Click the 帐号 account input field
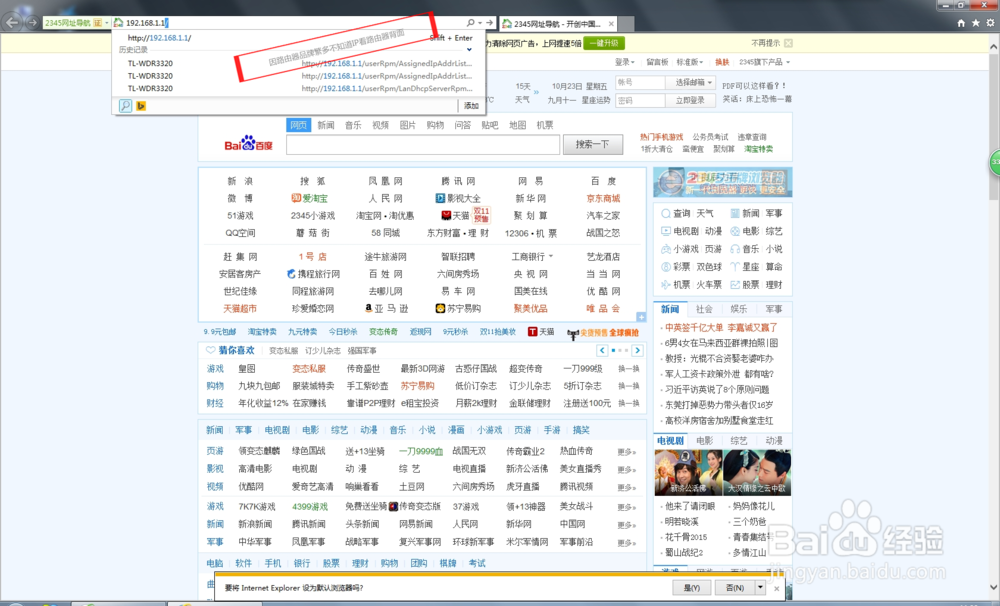 pos(640,82)
